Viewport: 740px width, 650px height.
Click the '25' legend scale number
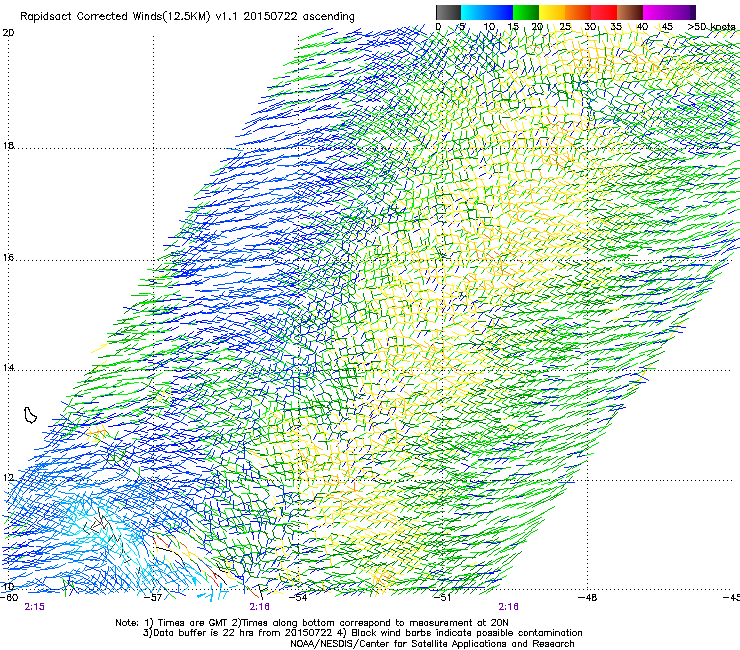[565, 27]
